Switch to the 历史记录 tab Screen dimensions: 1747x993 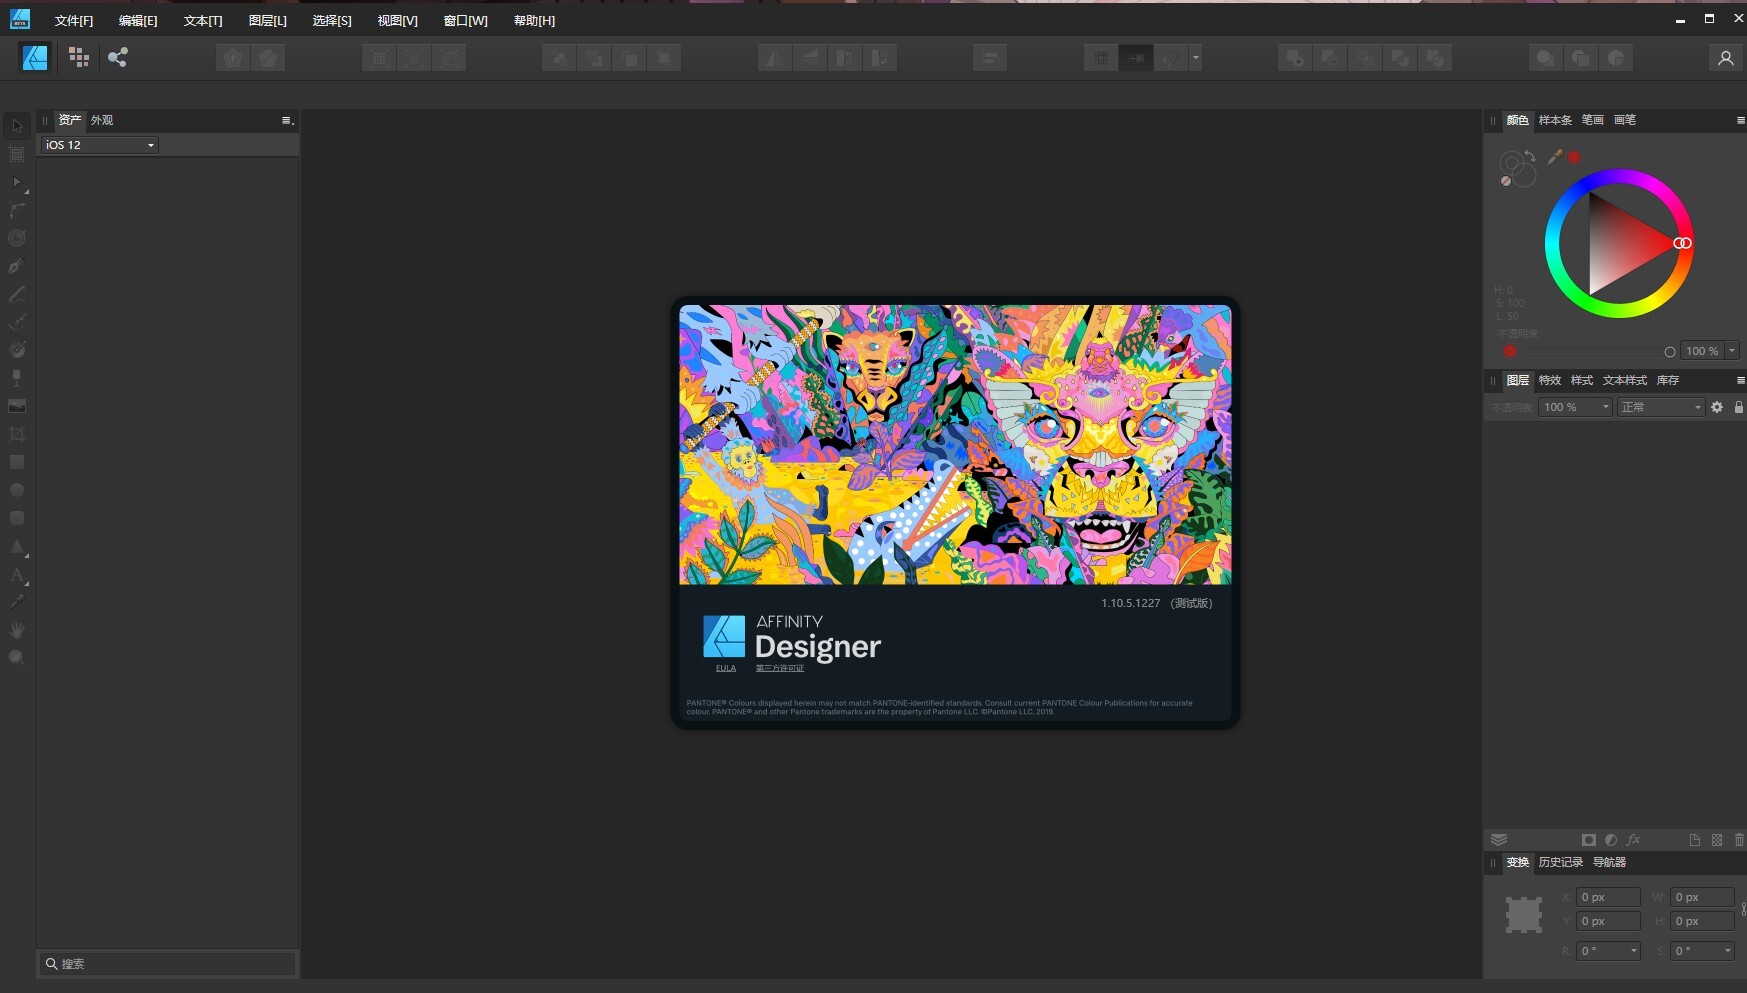(1560, 862)
